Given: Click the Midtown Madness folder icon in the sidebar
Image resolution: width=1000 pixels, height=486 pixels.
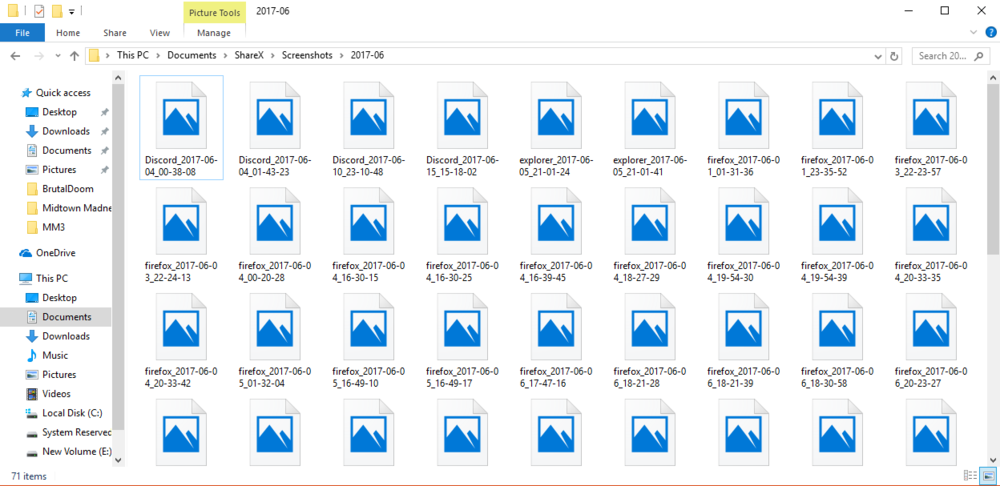Looking at the screenshot, I should point(32,208).
